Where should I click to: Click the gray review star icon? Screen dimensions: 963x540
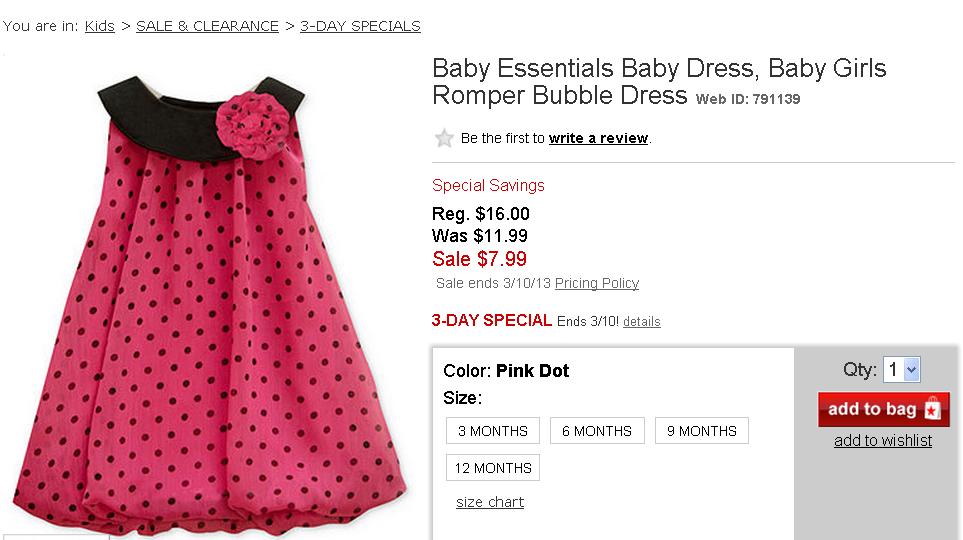pos(444,138)
